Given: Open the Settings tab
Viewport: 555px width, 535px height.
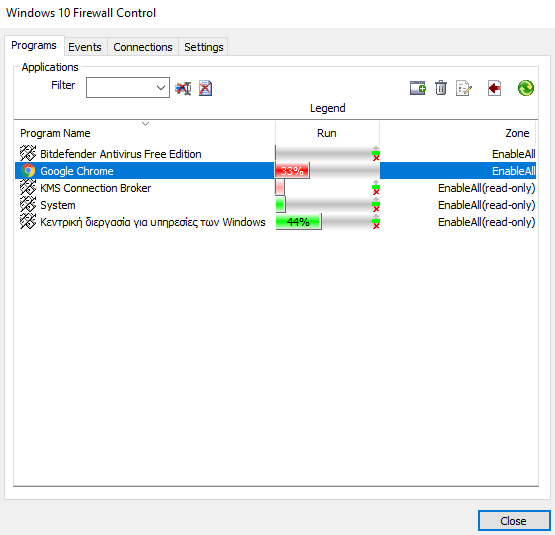Looking at the screenshot, I should coord(204,47).
